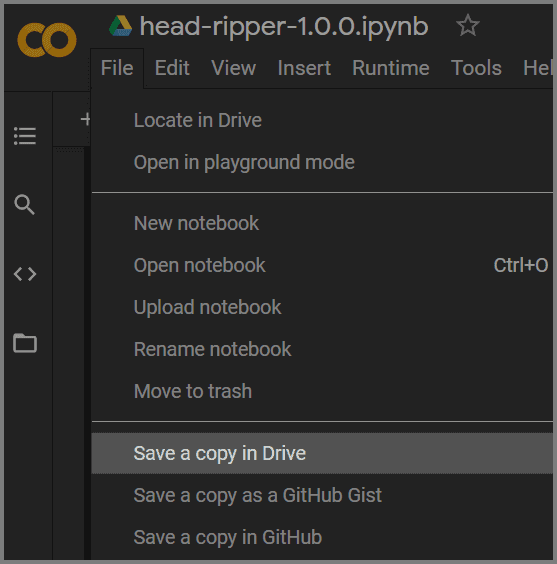Select Move to trash
The image size is (557, 564).
(322, 391)
